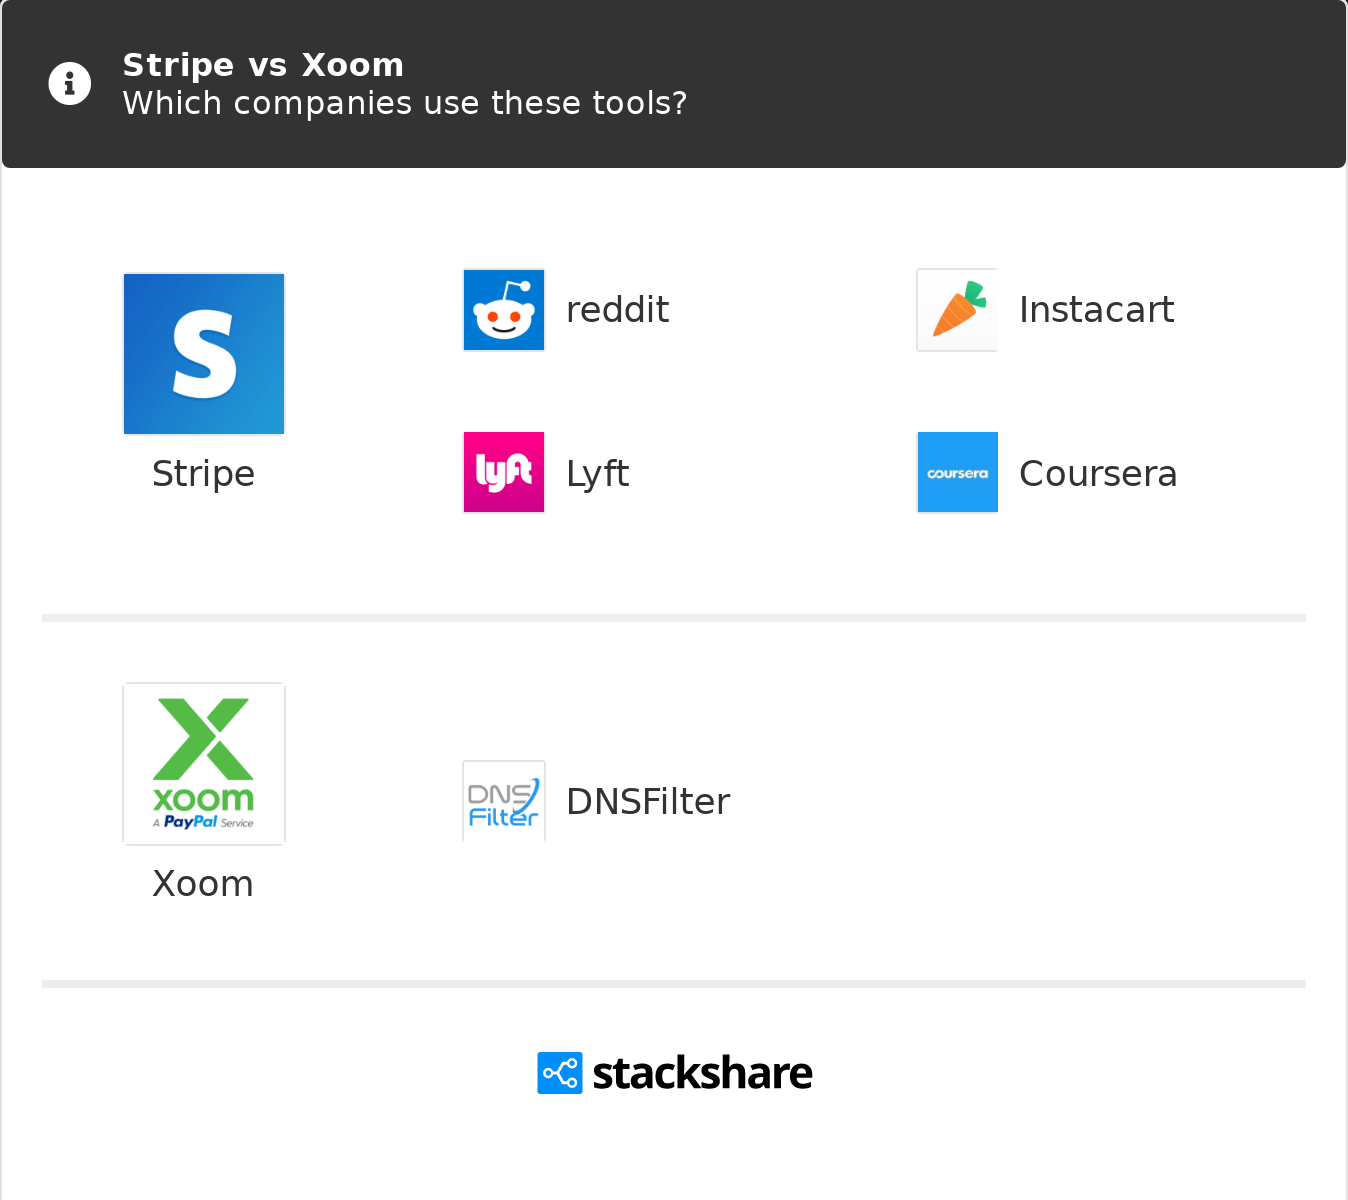1348x1200 pixels.
Task: Click "Which companies use these tools?" subtitle
Action: (x=405, y=103)
